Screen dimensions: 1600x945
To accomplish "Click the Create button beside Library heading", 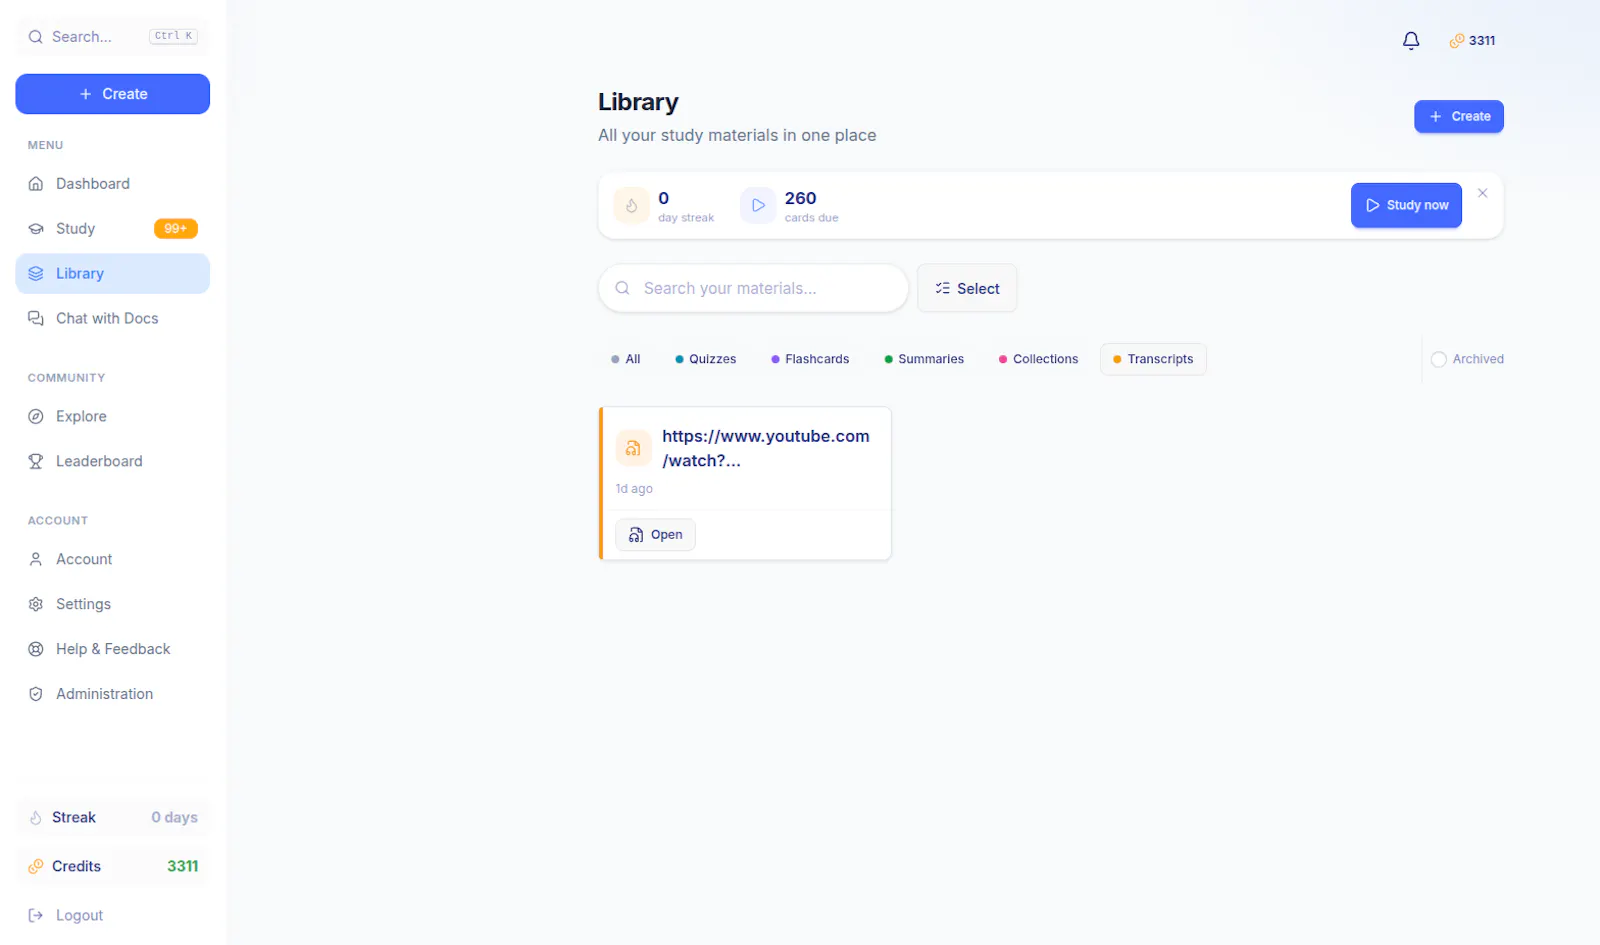I will 1459,117.
